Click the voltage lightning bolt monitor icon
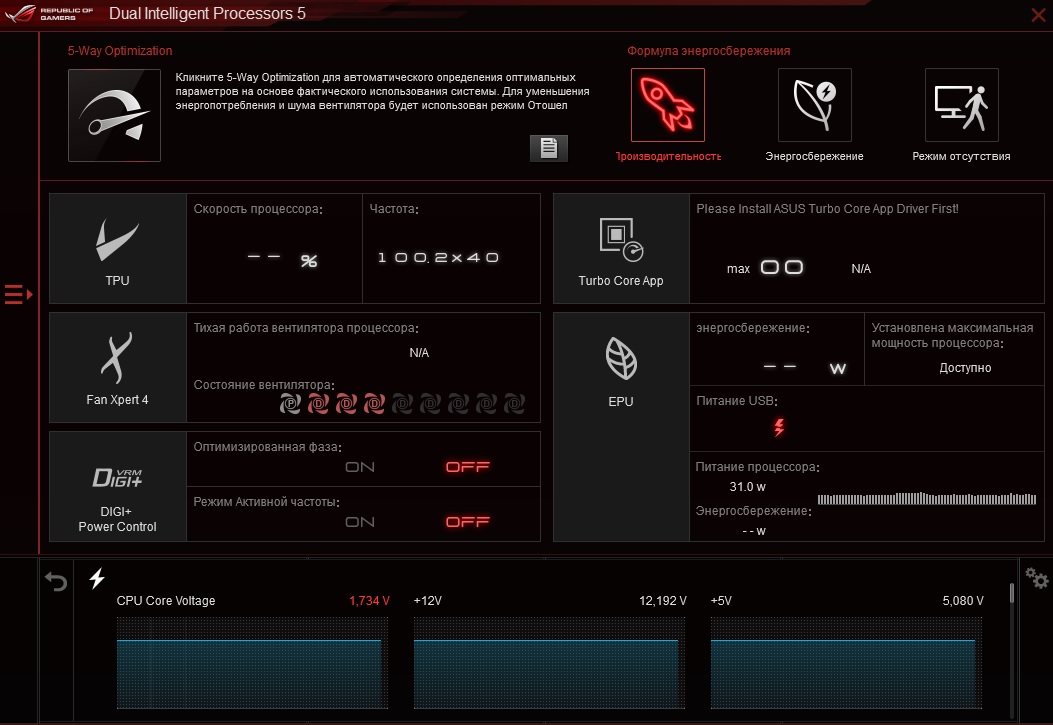The image size is (1053, 725). point(97,578)
